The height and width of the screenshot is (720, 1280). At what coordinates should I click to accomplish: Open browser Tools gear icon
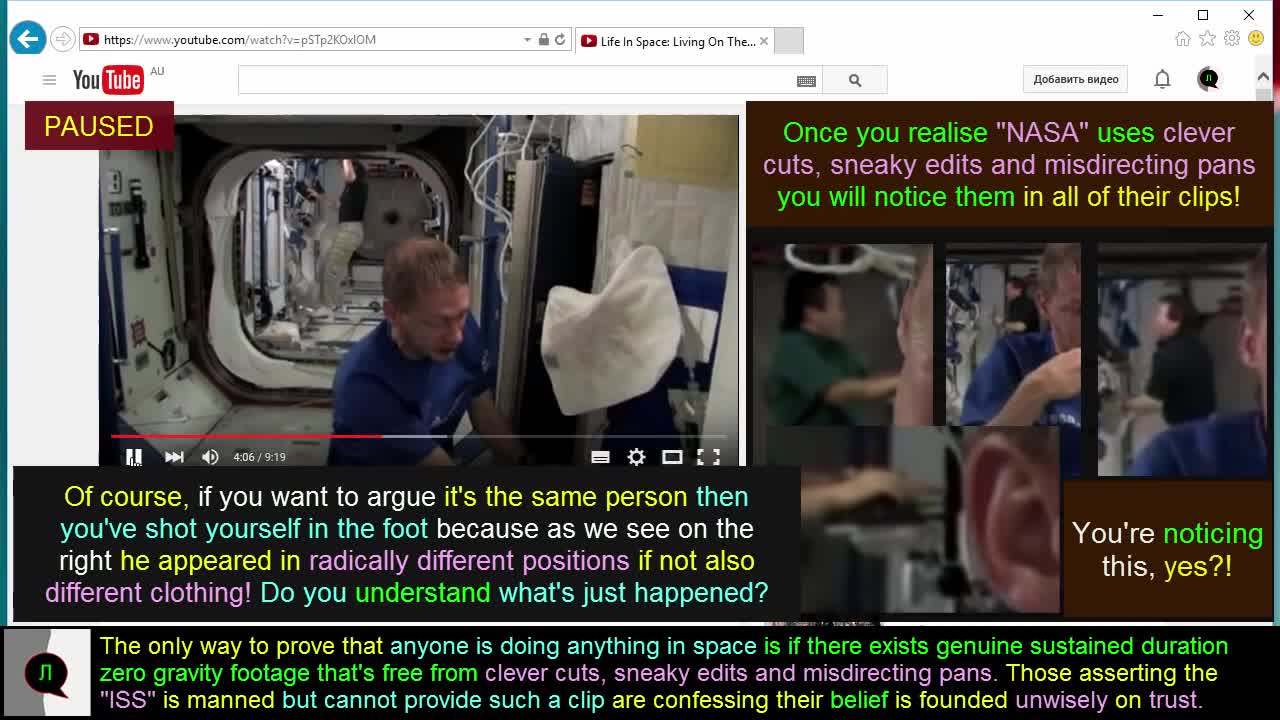[x=1232, y=39]
